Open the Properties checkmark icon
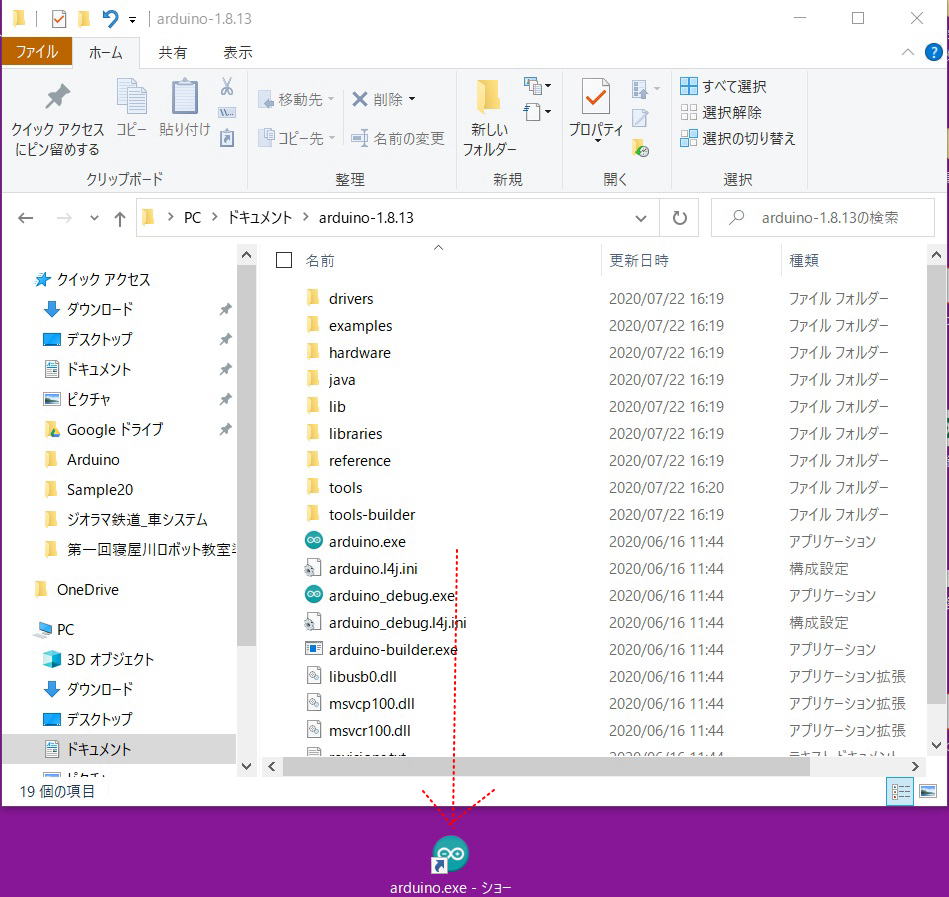The height and width of the screenshot is (897, 949). [596, 96]
